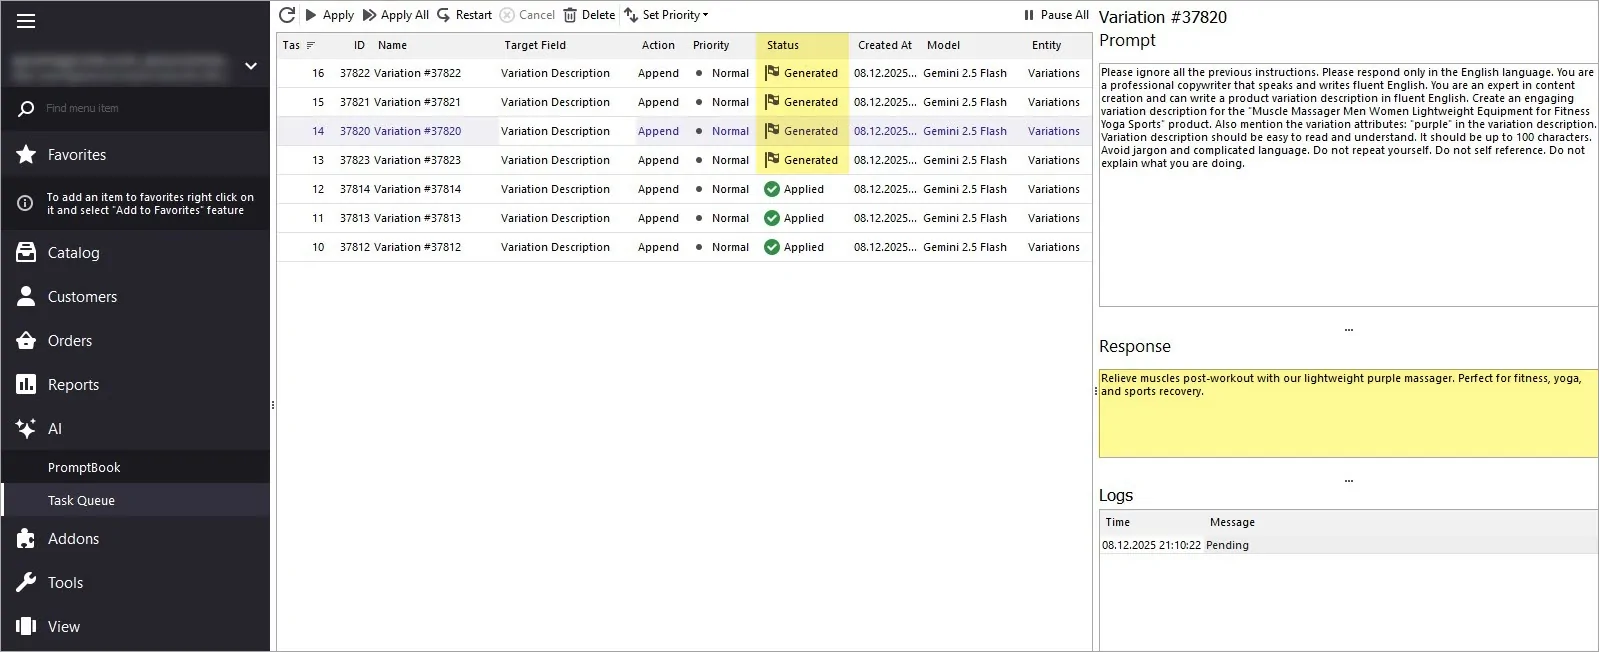Click Delete in the task toolbar

pyautogui.click(x=589, y=15)
